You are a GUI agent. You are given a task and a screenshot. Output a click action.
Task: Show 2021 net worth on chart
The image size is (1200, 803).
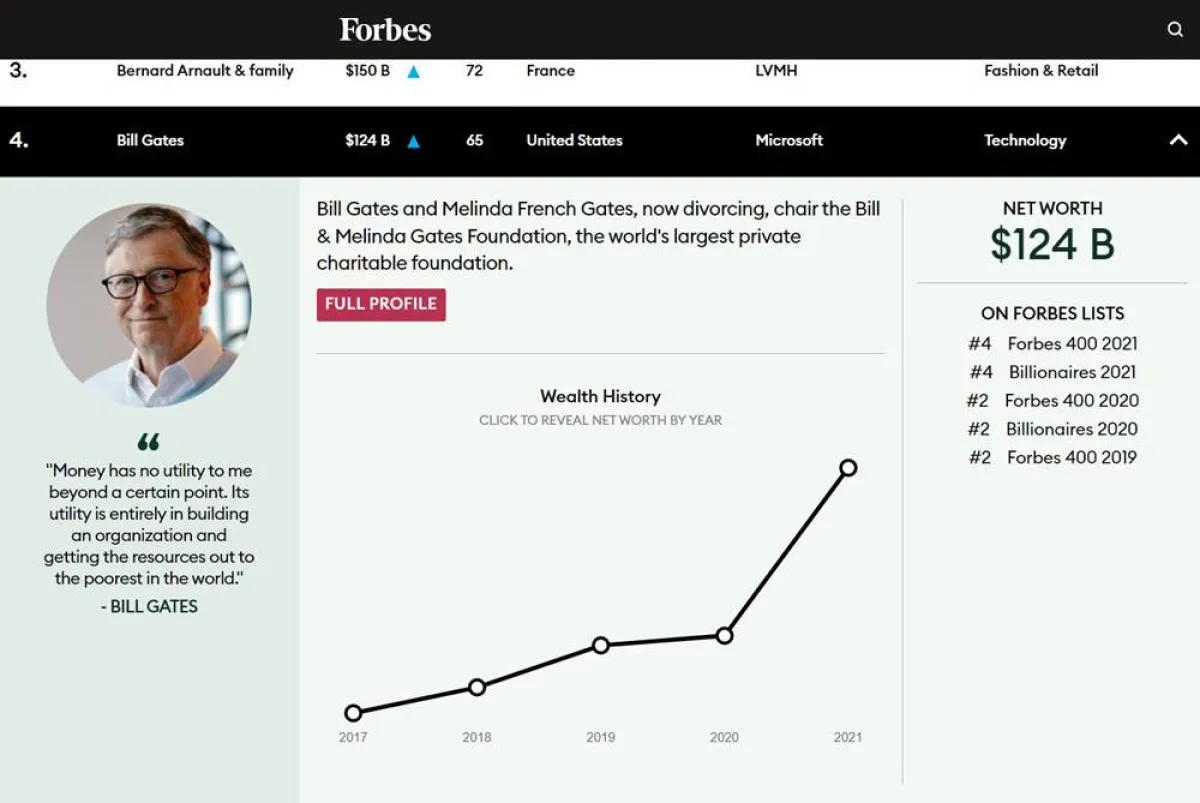848,467
